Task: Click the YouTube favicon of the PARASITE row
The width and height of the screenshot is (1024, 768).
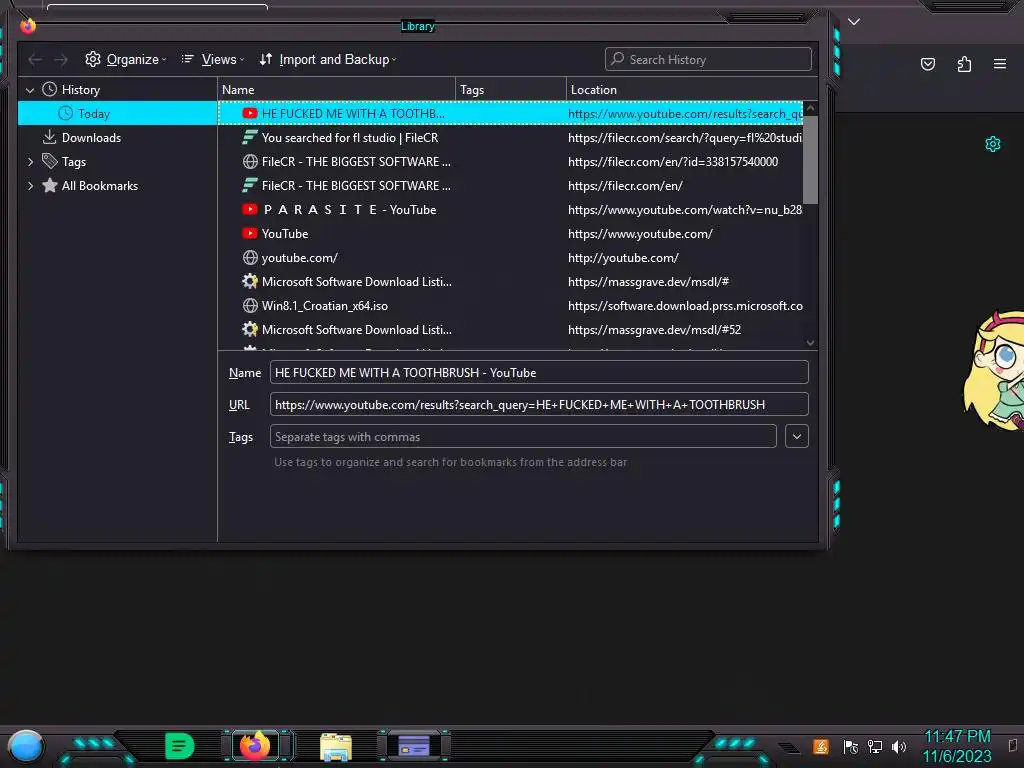Action: click(249, 210)
